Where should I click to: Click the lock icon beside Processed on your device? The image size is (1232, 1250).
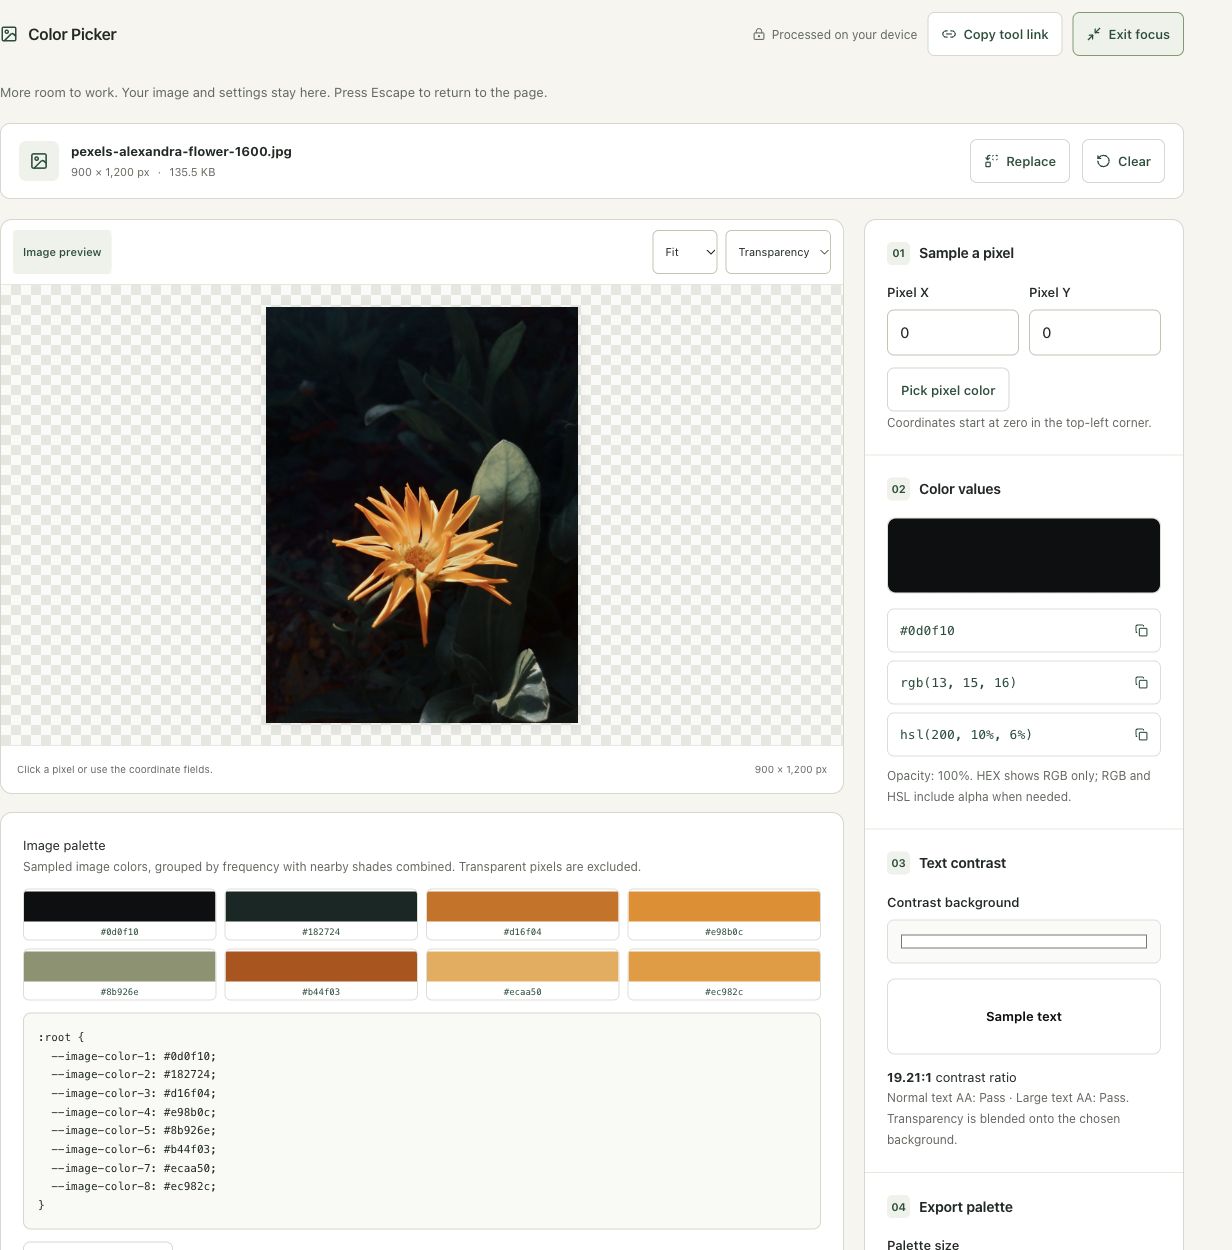(x=759, y=34)
